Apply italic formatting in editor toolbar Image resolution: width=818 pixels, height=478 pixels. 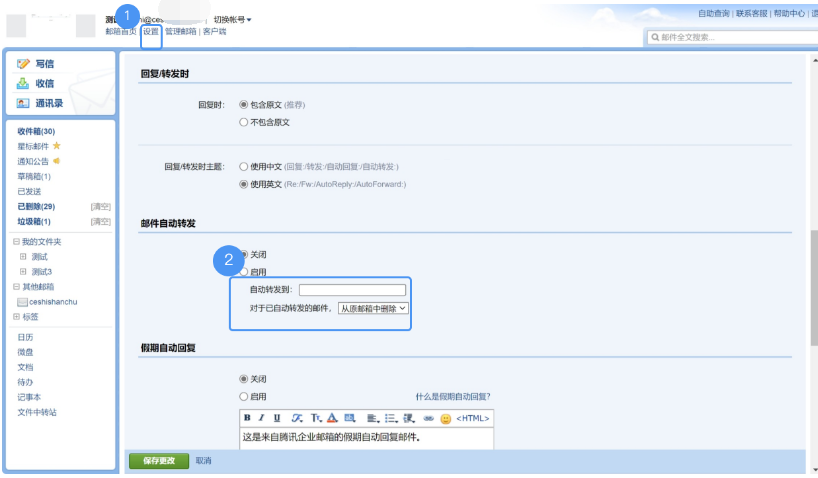click(x=262, y=418)
